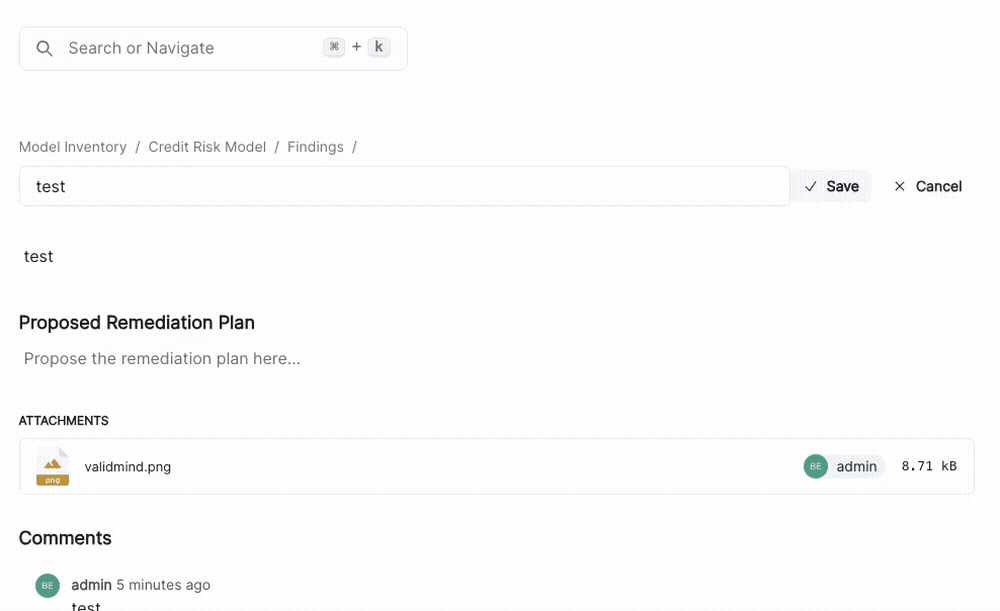Click the search magnifier icon
This screenshot has width=1000, height=611.
tap(44, 47)
